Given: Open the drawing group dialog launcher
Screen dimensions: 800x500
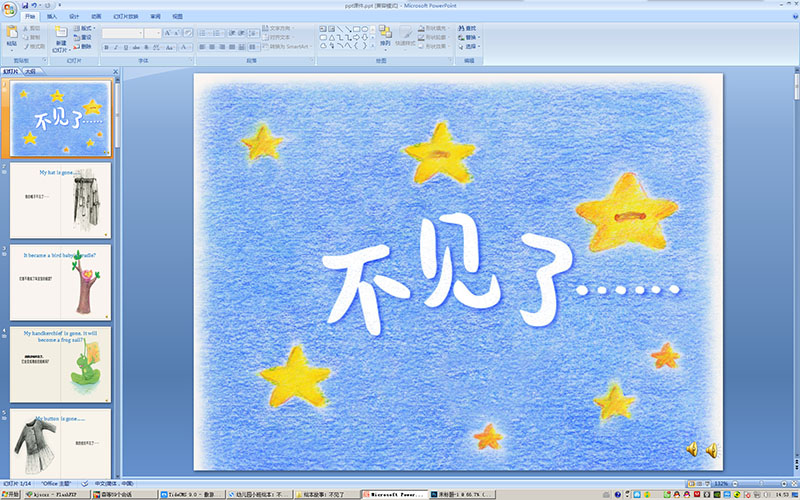Looking at the screenshot, I should coord(450,60).
